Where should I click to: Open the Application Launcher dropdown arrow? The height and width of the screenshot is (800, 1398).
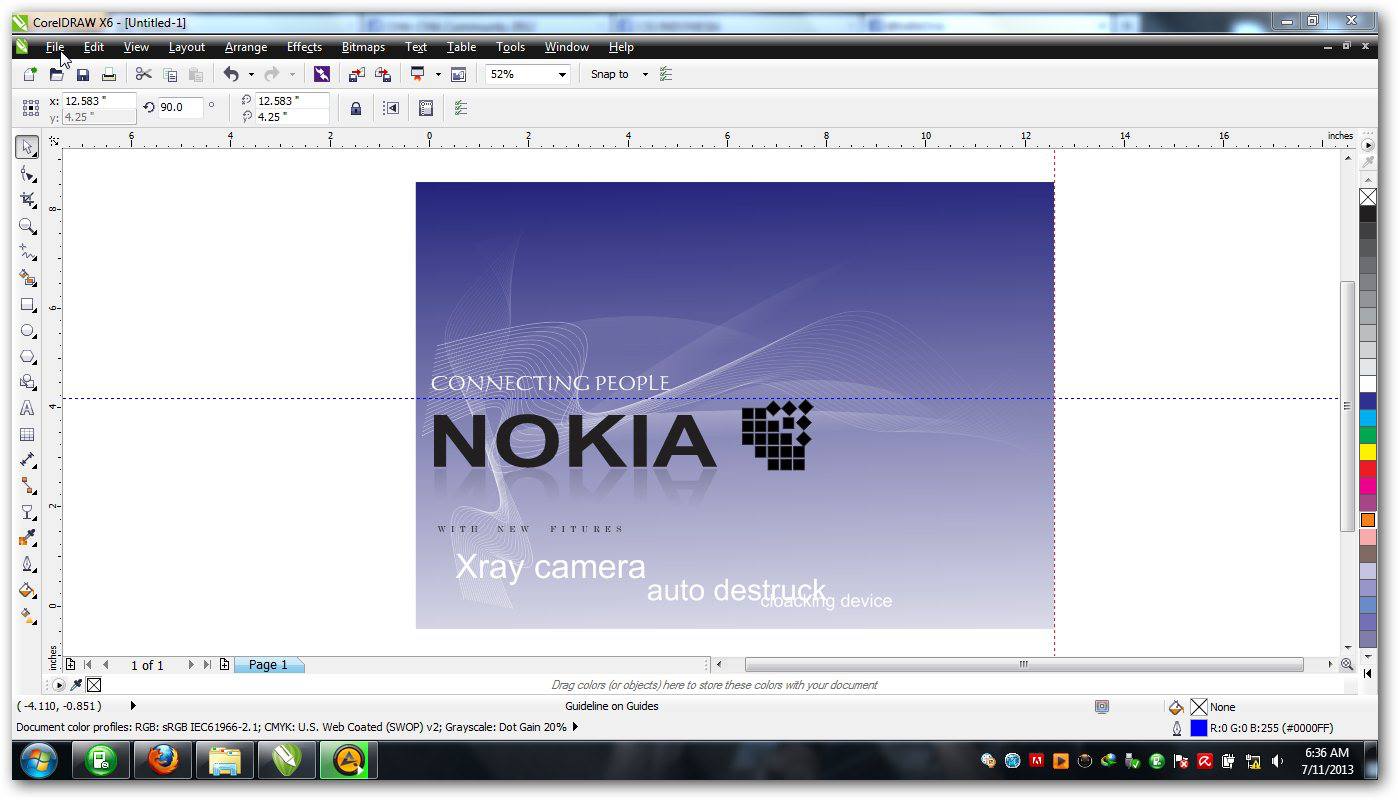pos(438,74)
